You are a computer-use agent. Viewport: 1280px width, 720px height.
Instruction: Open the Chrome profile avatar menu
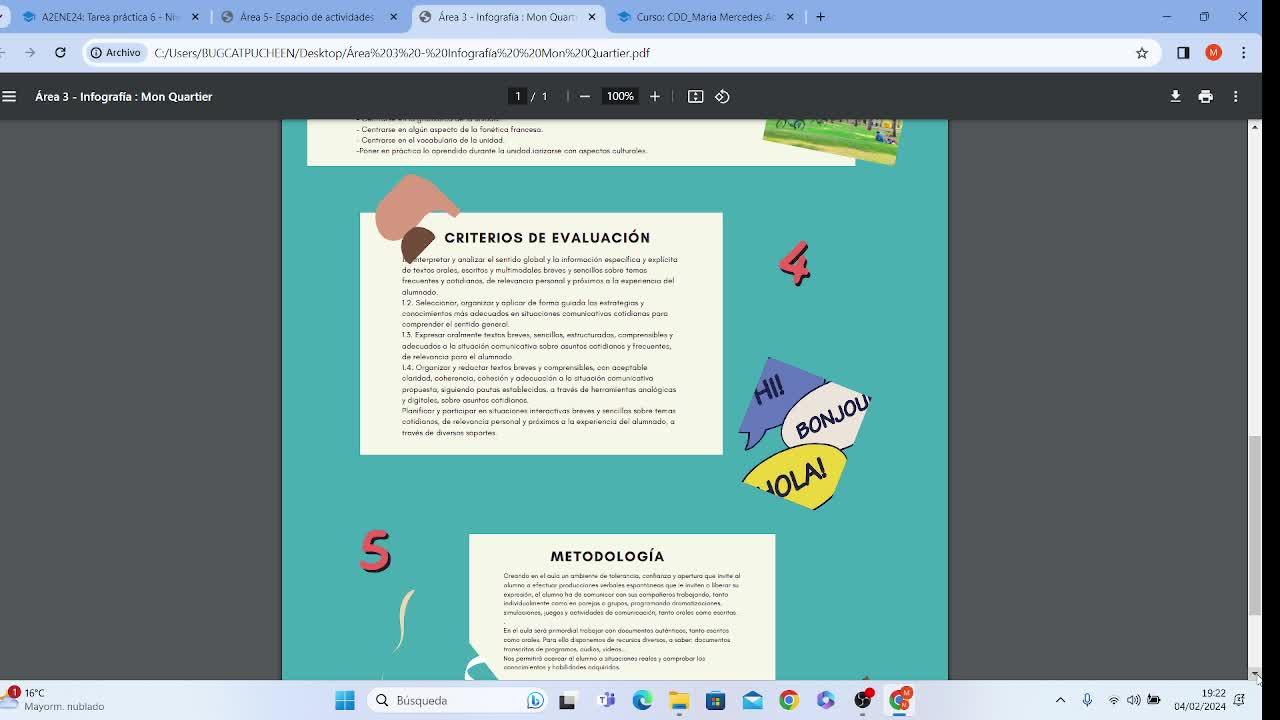click(1213, 53)
